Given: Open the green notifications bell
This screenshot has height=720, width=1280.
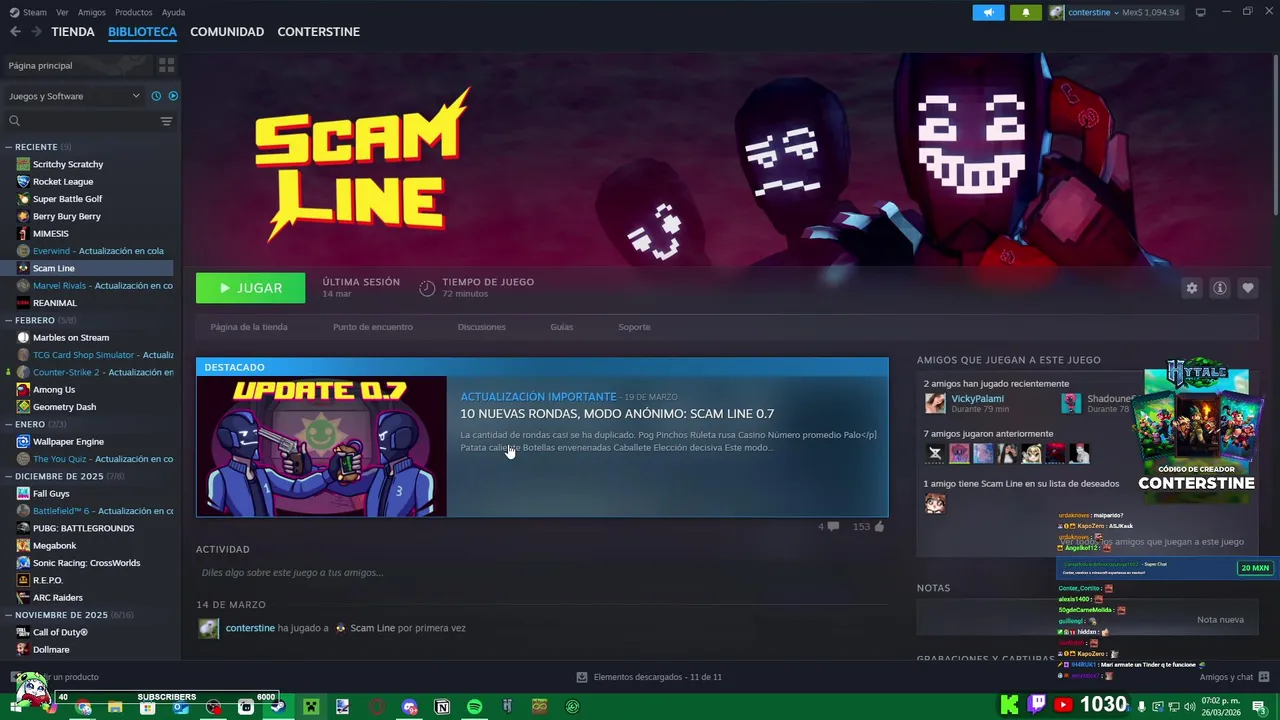Looking at the screenshot, I should pyautogui.click(x=1025, y=12).
